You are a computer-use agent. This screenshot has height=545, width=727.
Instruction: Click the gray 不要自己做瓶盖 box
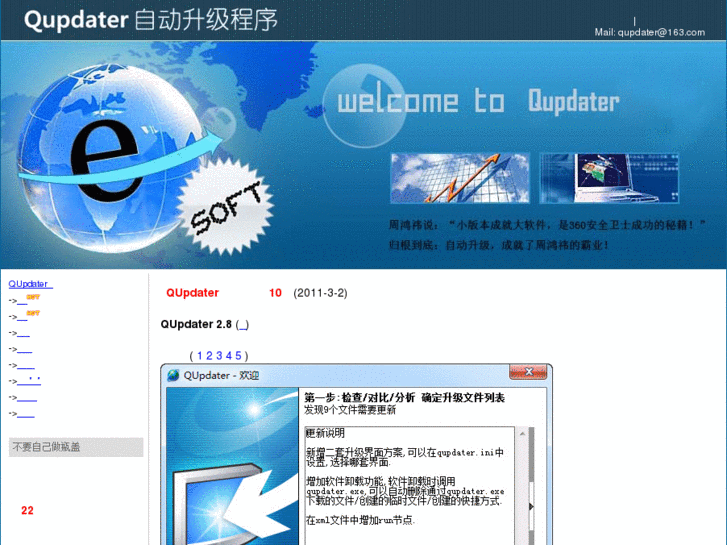pyautogui.click(x=76, y=447)
